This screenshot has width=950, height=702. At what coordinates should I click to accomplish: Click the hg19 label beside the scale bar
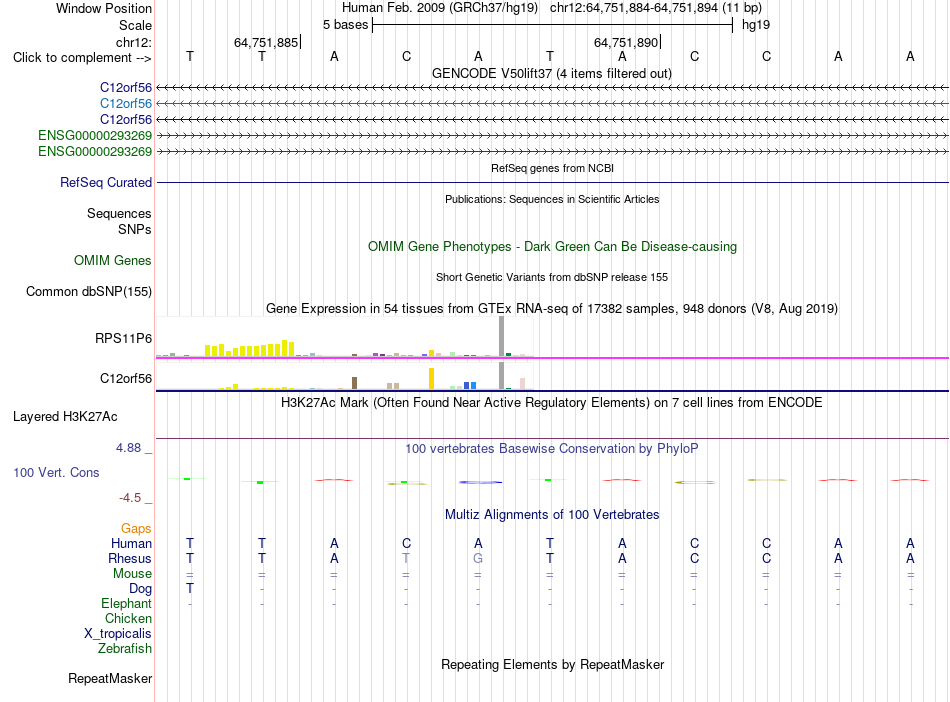tap(756, 25)
